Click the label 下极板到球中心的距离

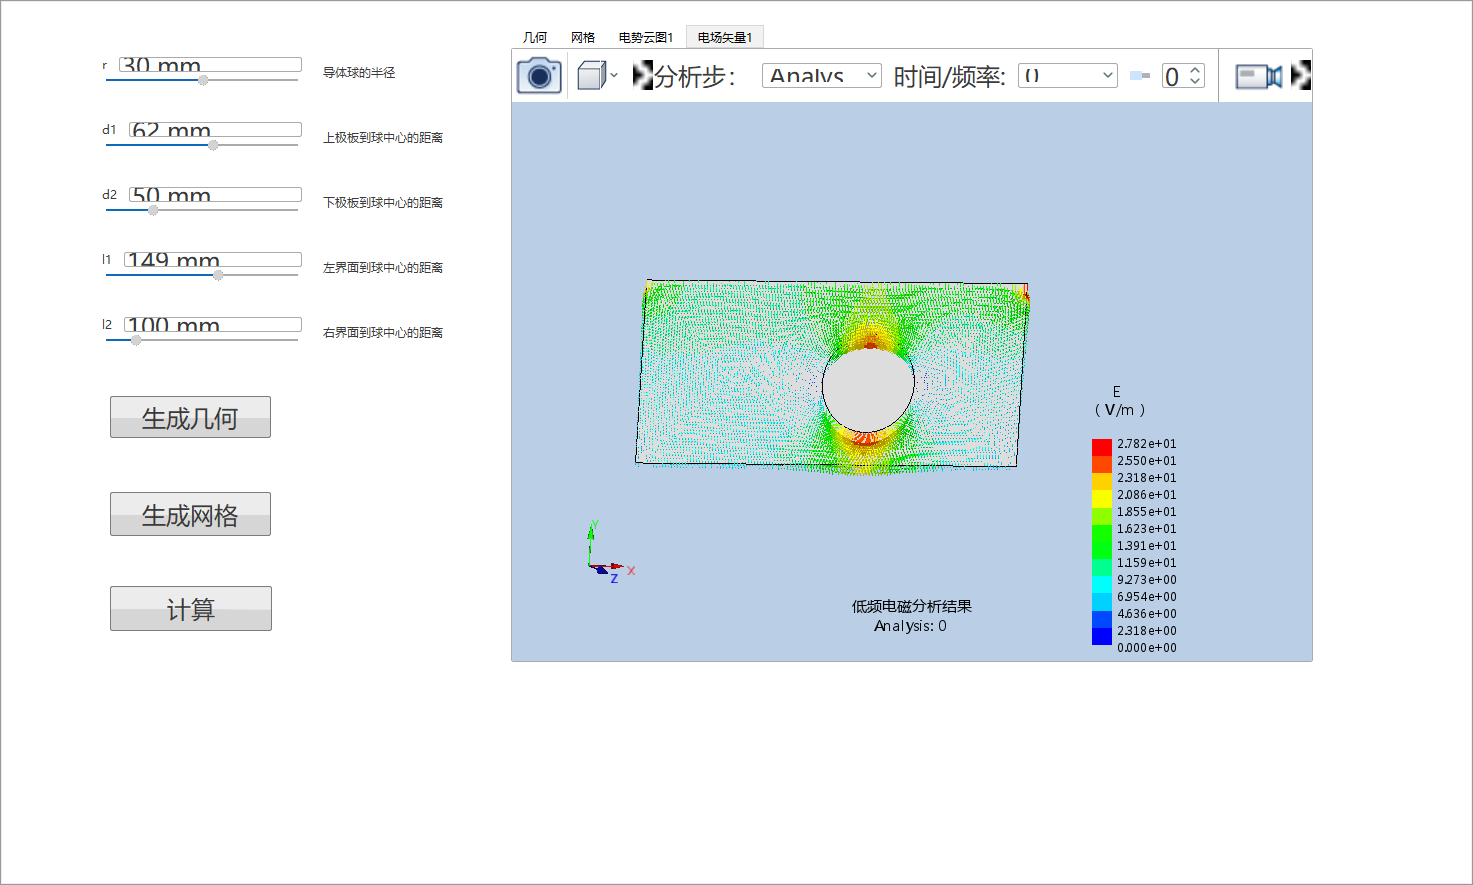[x=383, y=203]
